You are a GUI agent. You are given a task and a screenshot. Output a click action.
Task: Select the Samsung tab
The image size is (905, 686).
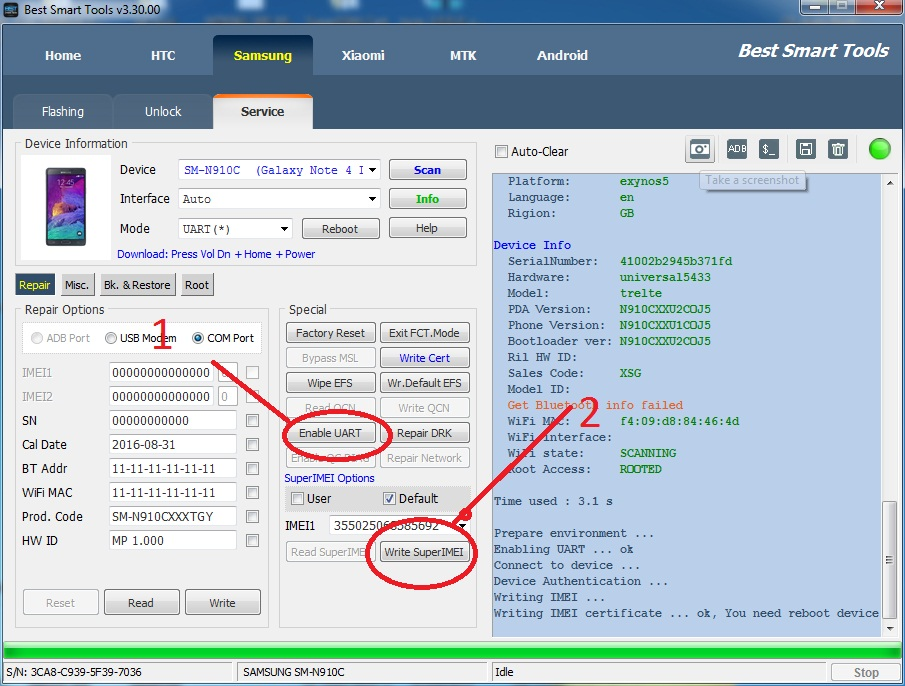263,55
